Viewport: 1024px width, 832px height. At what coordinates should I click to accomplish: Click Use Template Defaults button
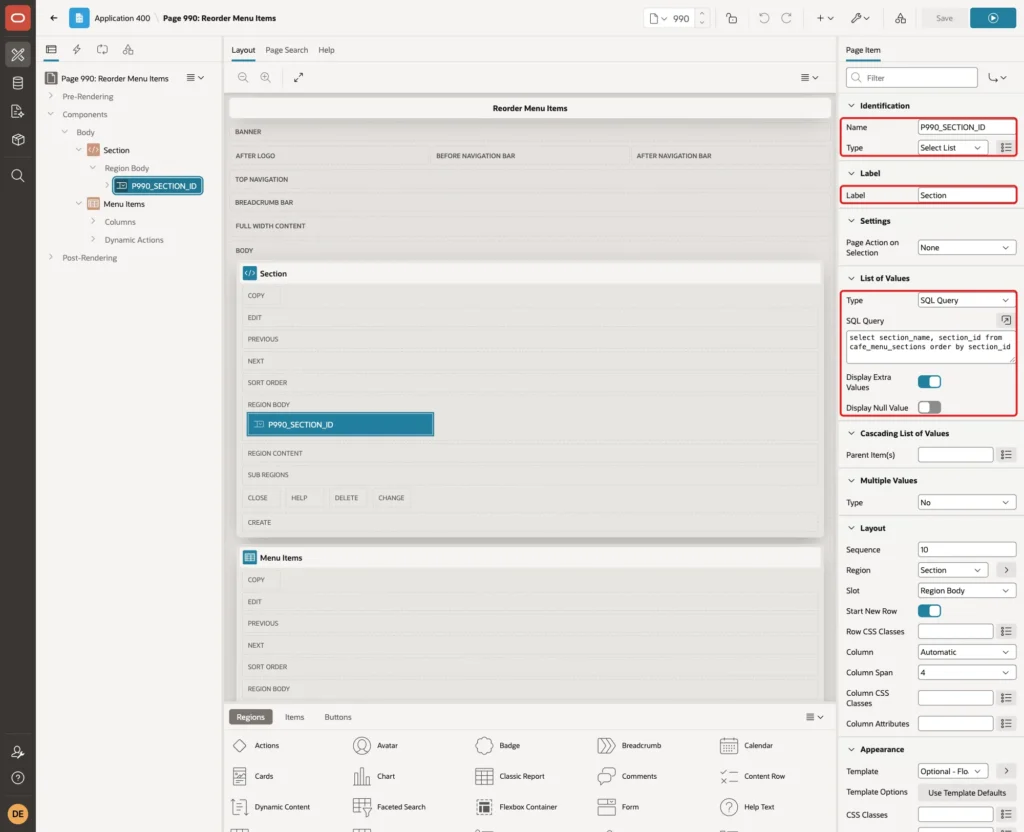click(967, 792)
